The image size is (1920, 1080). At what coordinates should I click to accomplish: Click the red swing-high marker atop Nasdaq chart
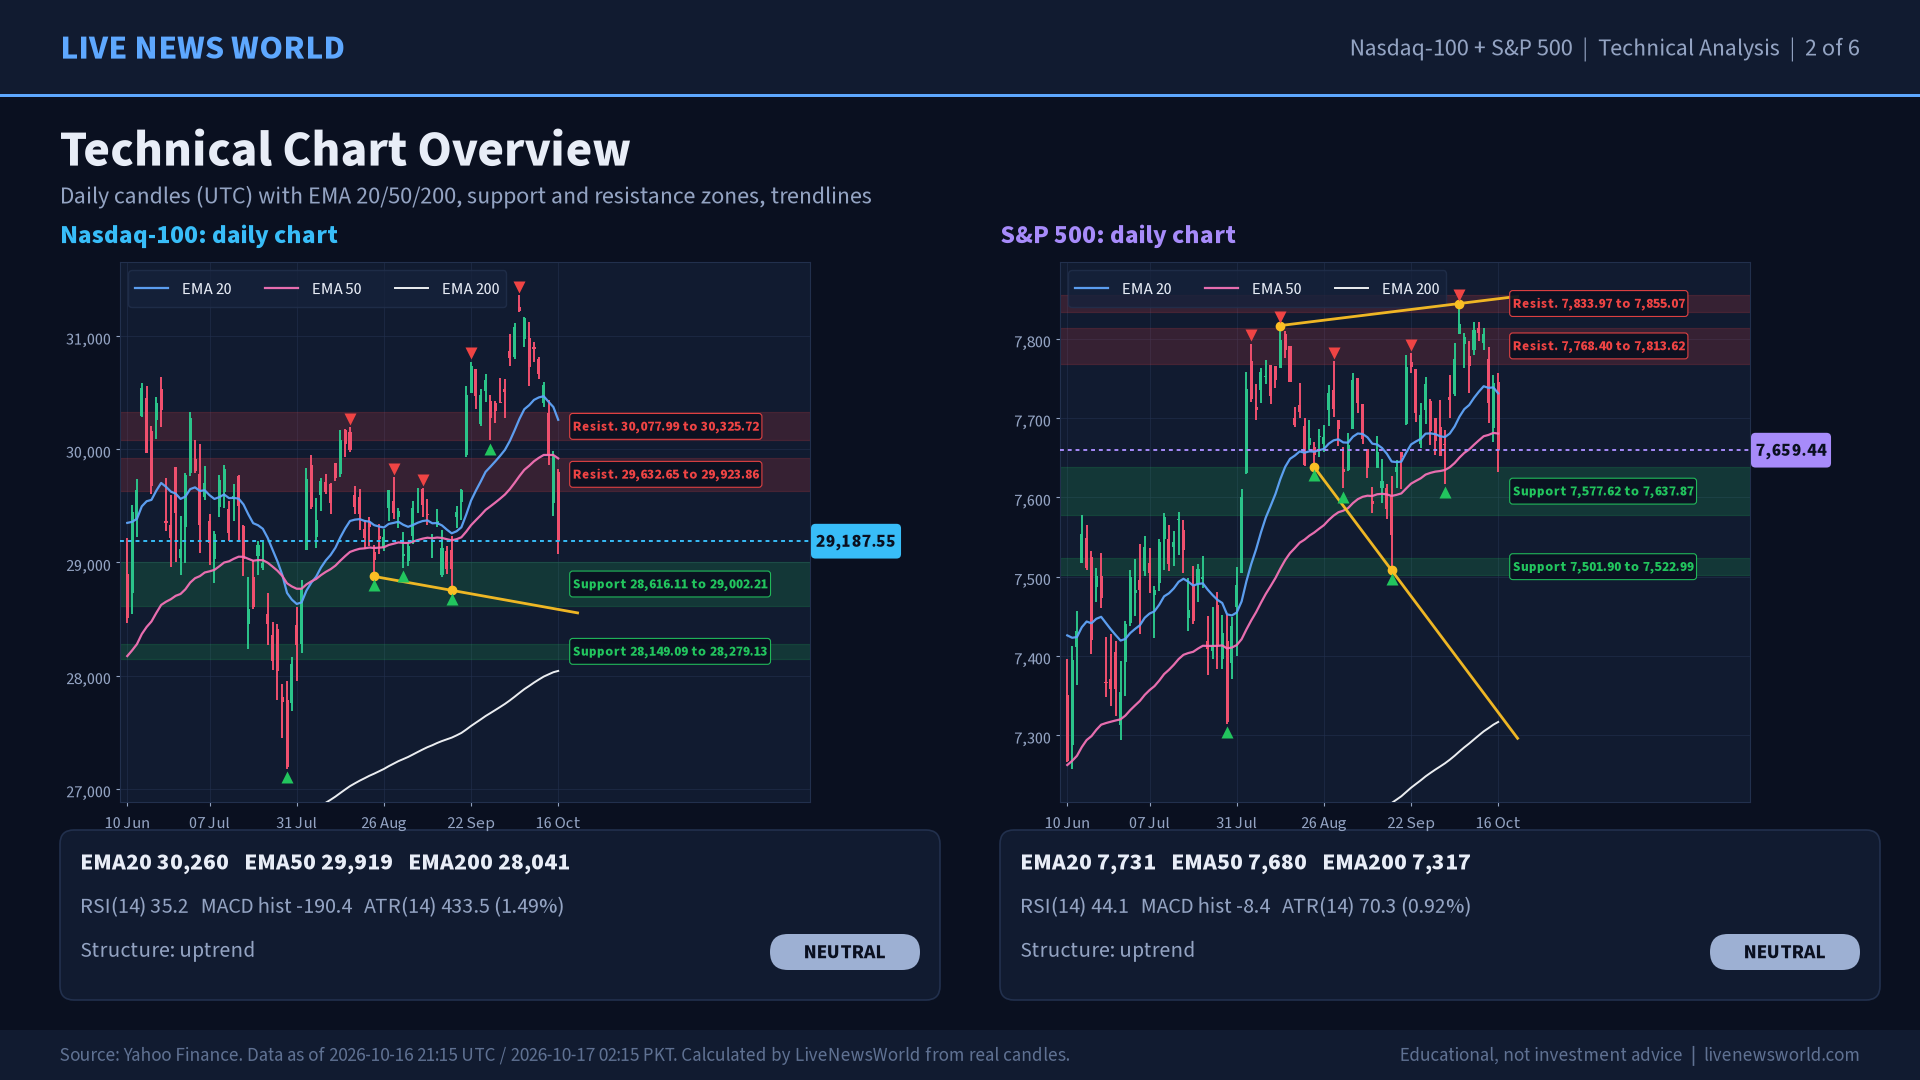(x=519, y=288)
